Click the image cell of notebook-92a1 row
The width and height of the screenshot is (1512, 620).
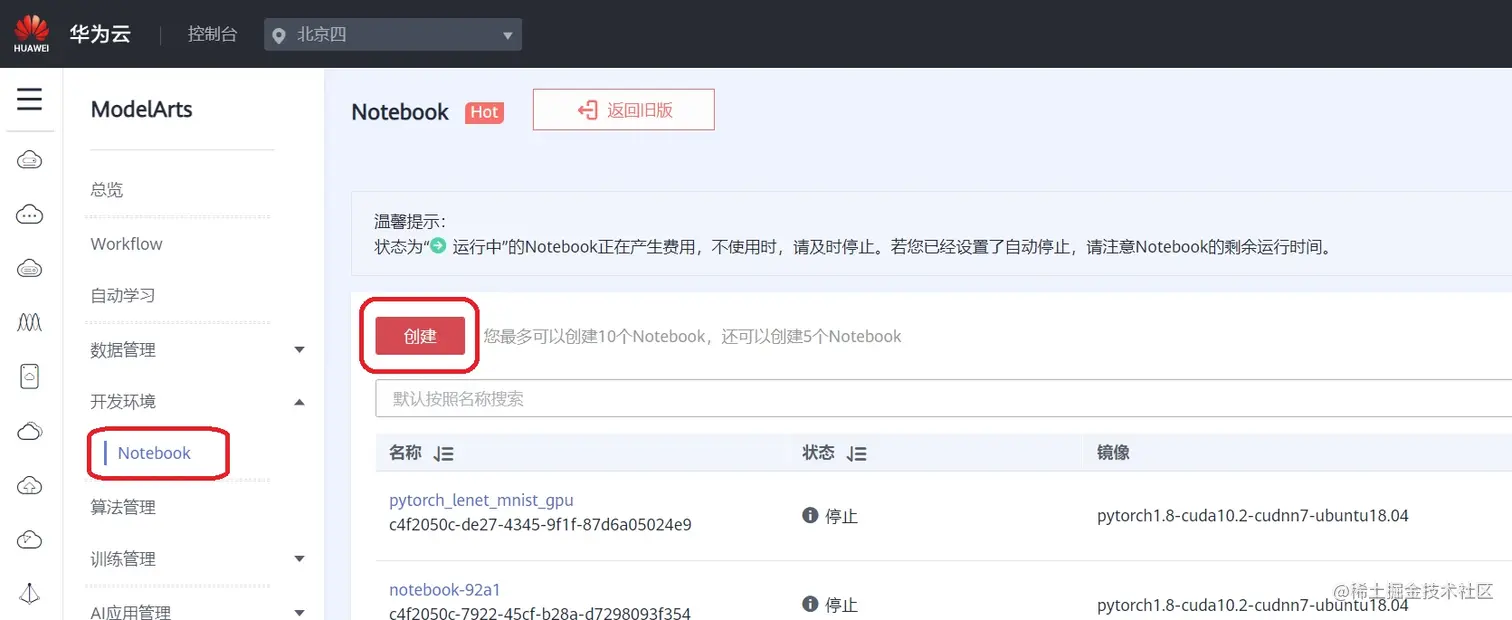(1253, 604)
